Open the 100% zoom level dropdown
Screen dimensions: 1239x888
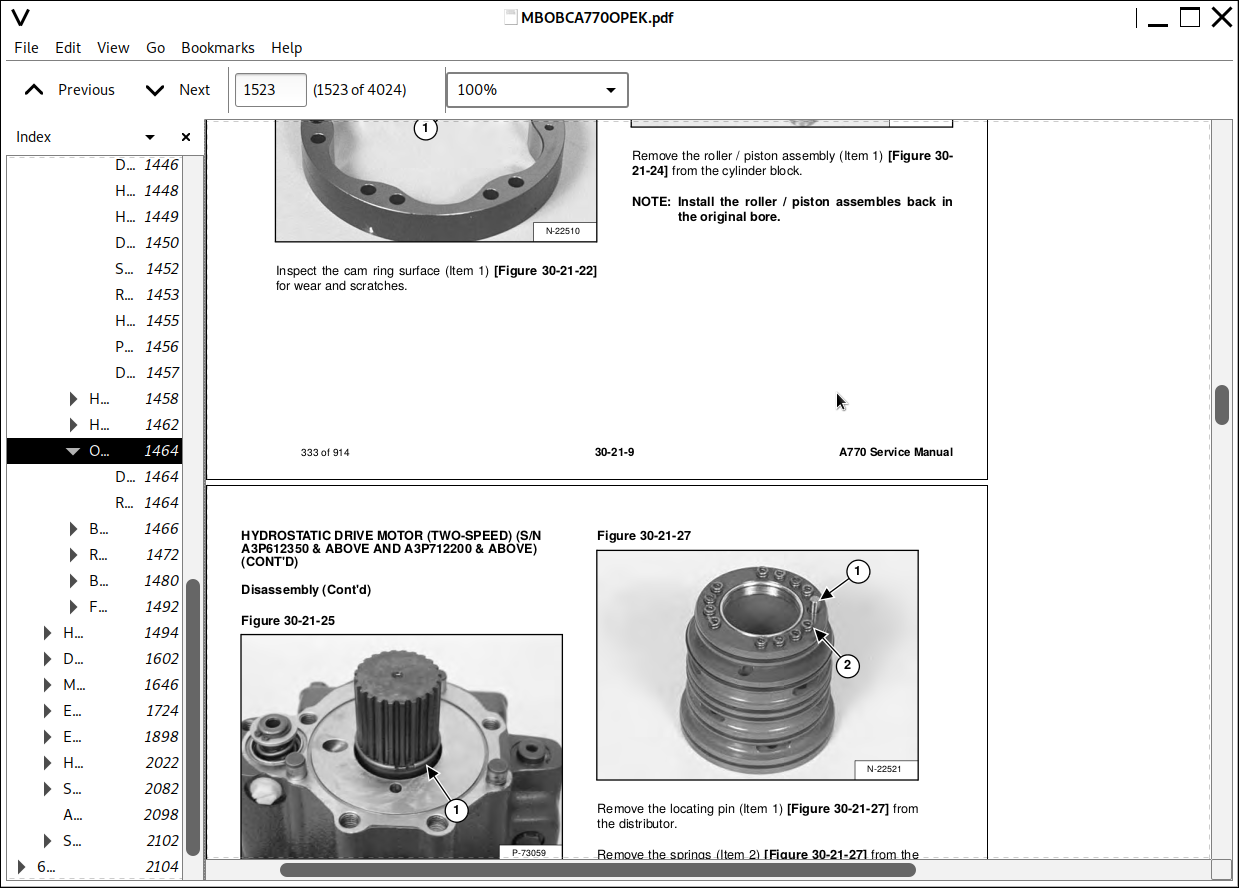point(537,90)
